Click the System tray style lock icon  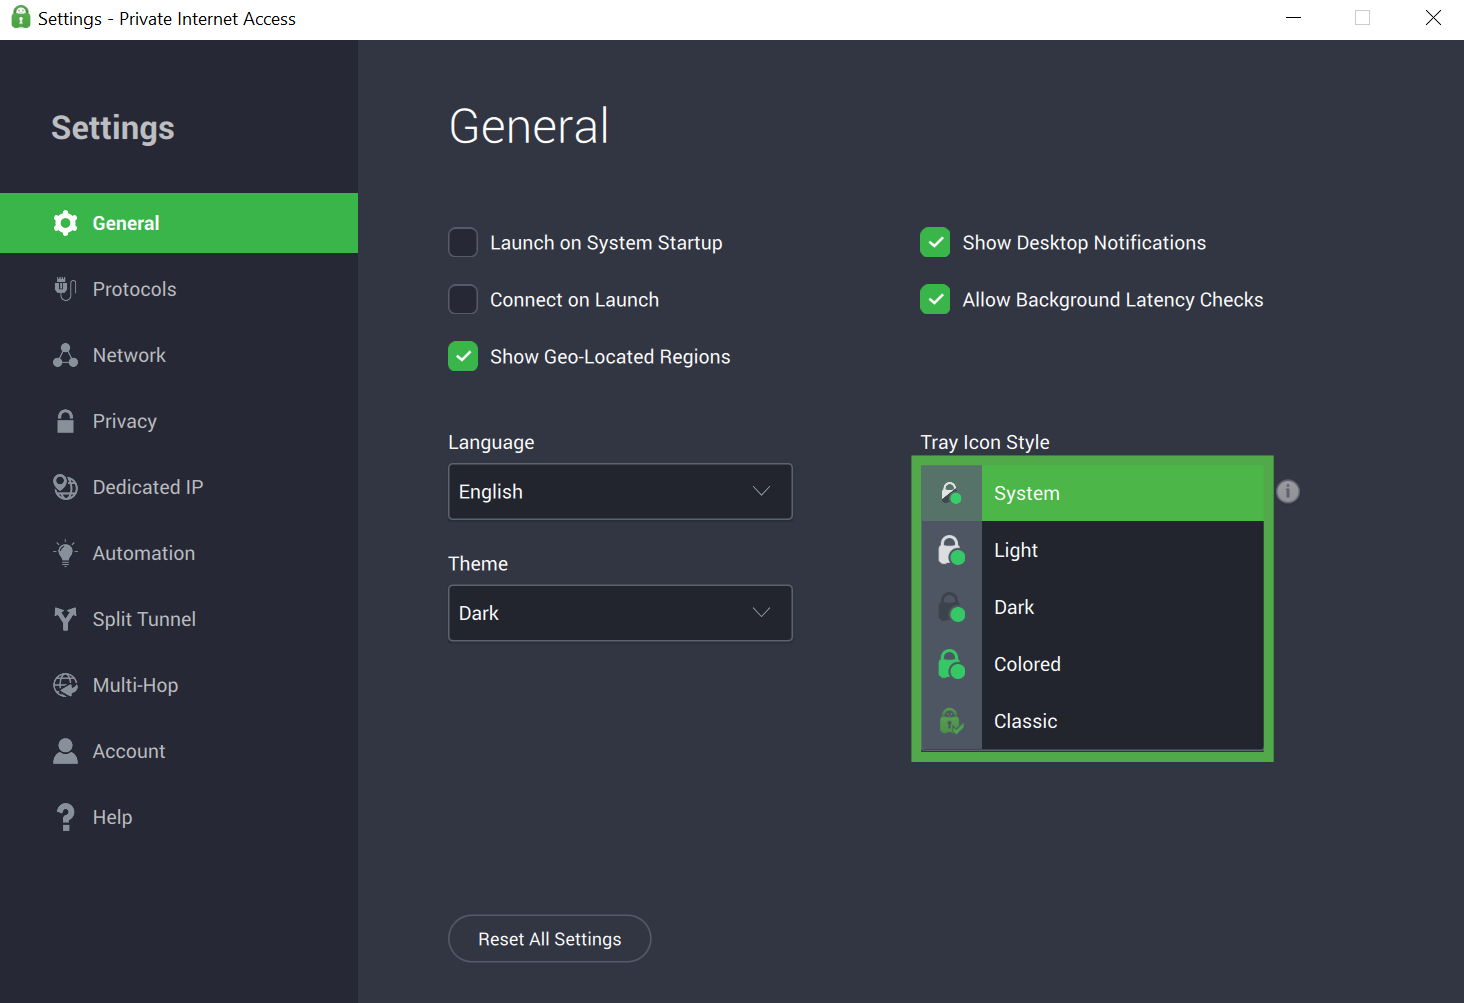(x=951, y=493)
